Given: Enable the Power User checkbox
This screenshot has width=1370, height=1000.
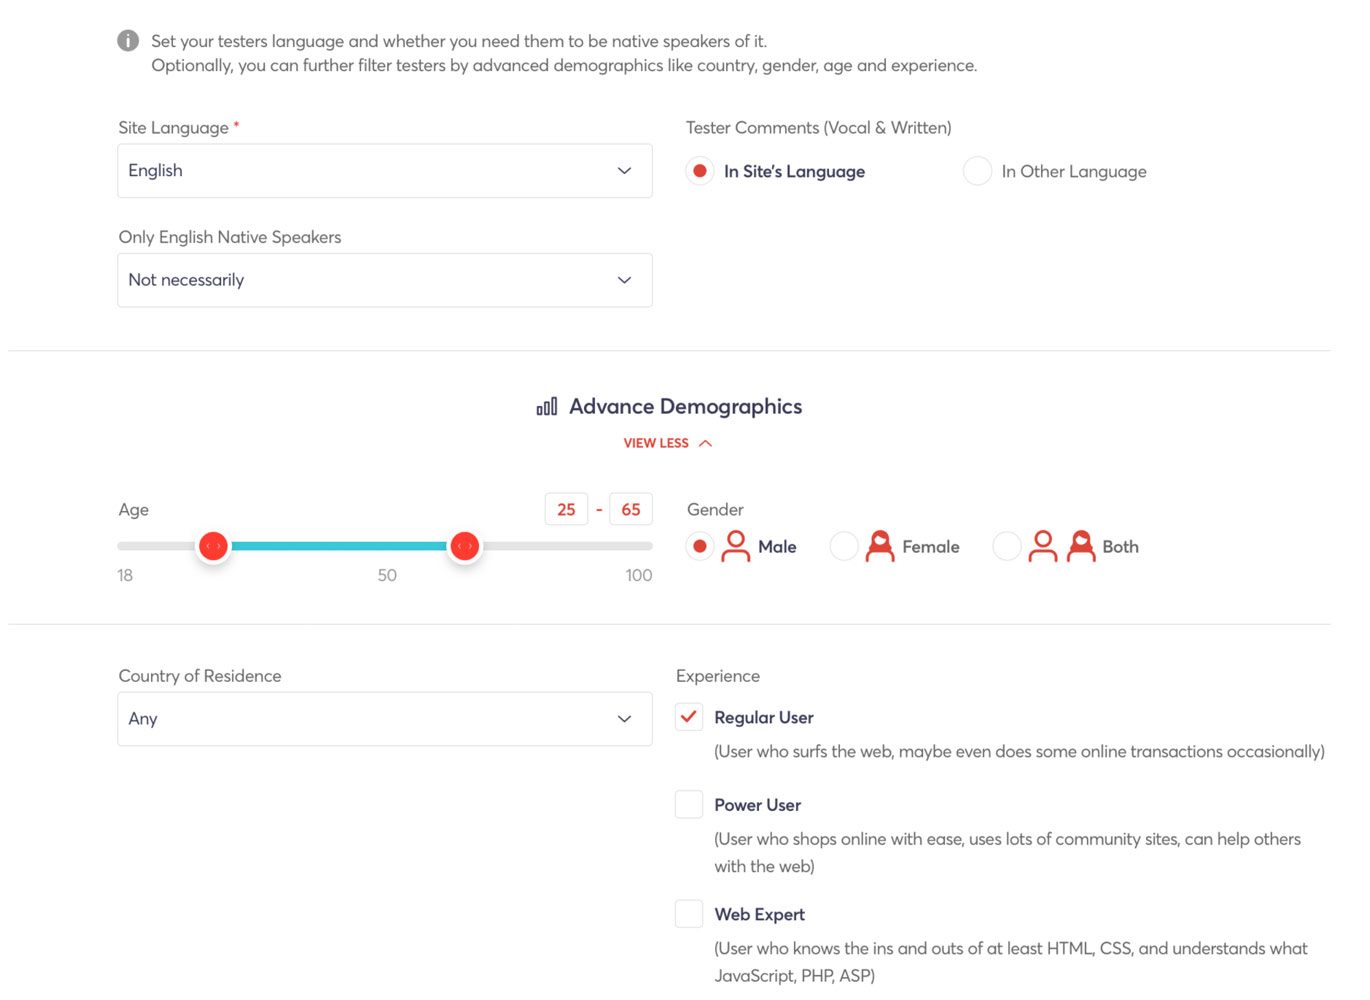Looking at the screenshot, I should point(688,804).
